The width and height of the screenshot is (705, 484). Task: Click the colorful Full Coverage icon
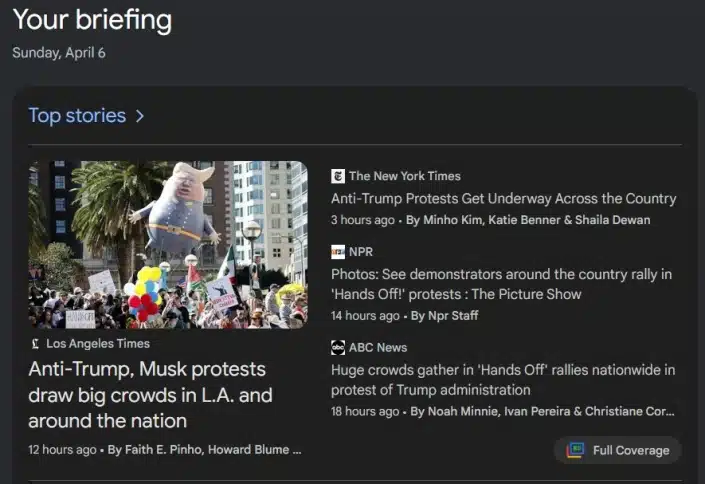coord(575,450)
